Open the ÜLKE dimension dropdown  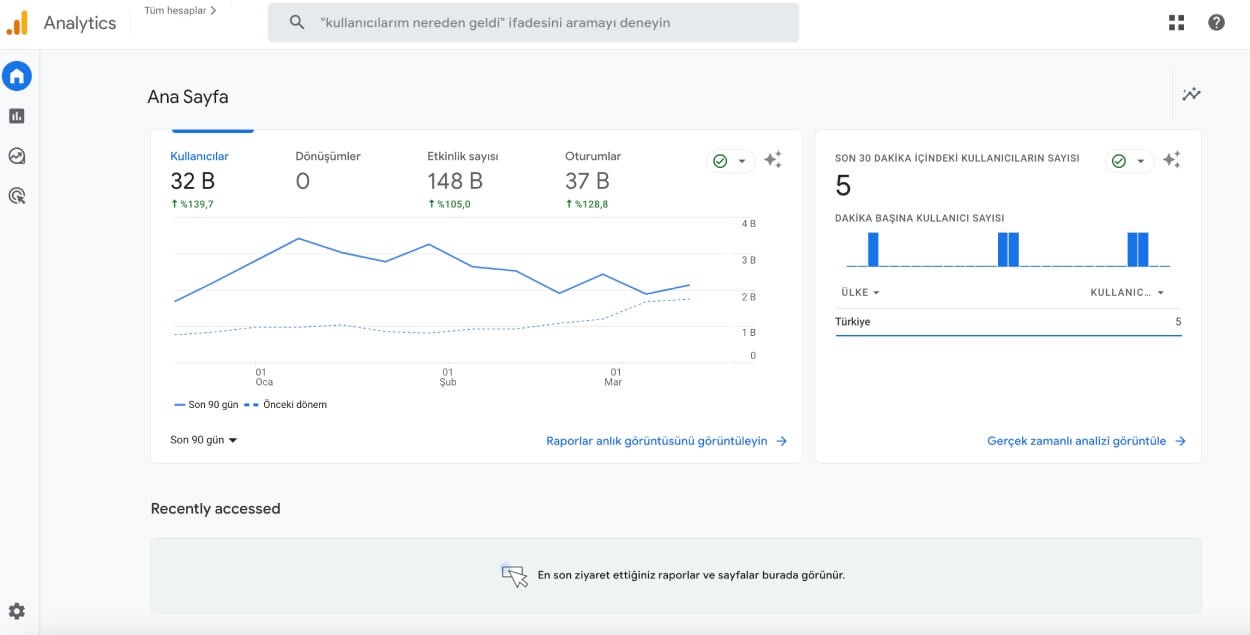(861, 293)
